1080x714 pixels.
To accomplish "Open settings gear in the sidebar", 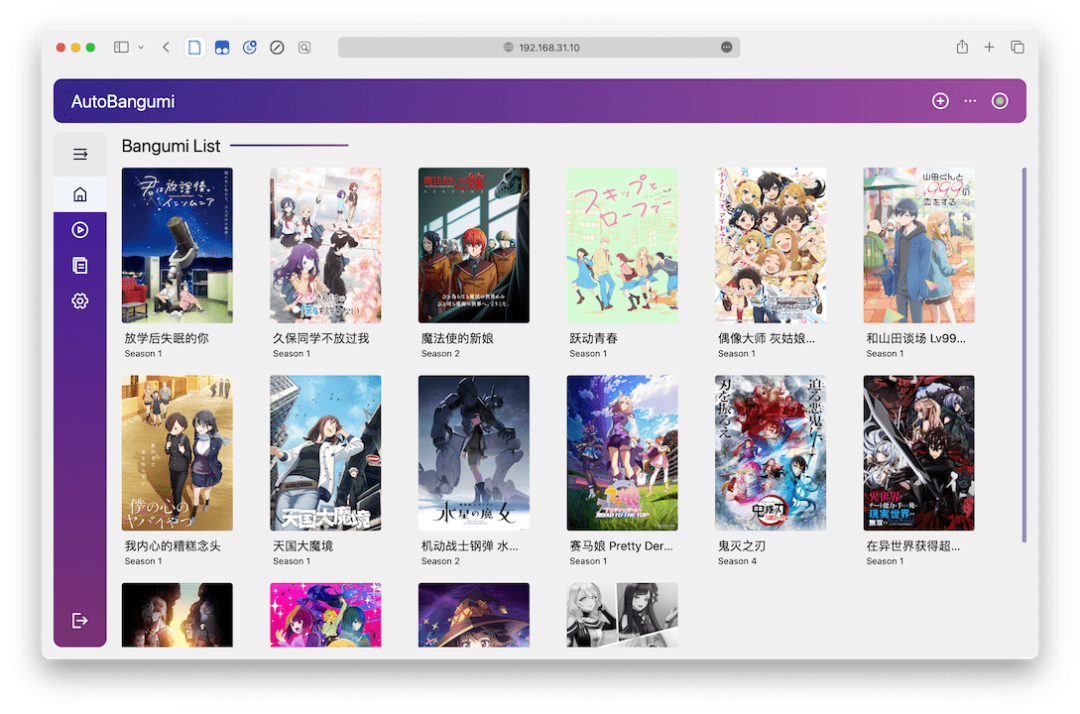I will pos(80,301).
